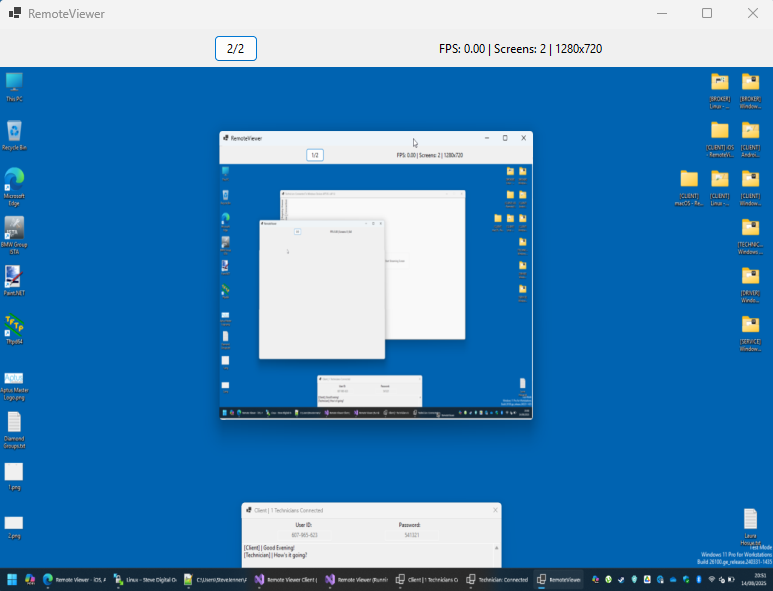Image resolution: width=773 pixels, height=591 pixels.
Task: Click the 2/2 screen switch button
Action: coord(236,48)
